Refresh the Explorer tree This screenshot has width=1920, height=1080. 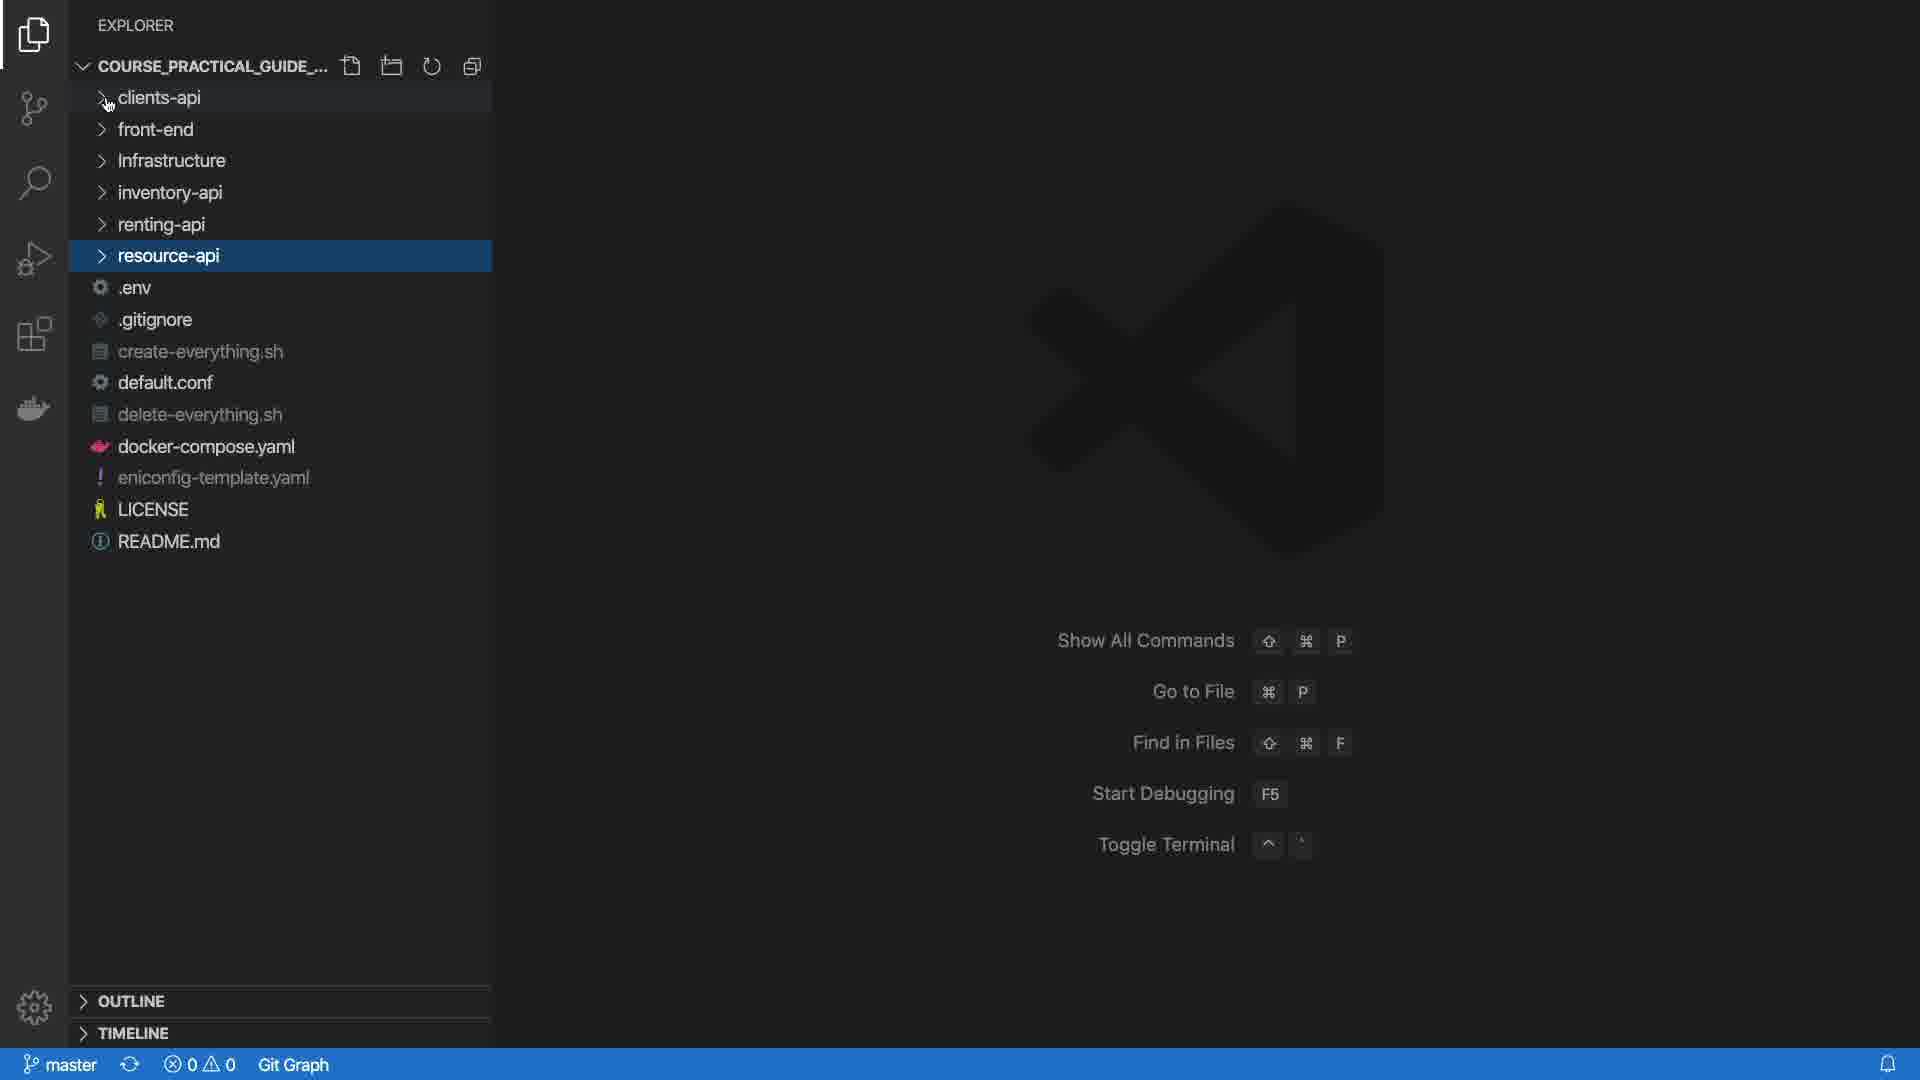[x=432, y=66]
